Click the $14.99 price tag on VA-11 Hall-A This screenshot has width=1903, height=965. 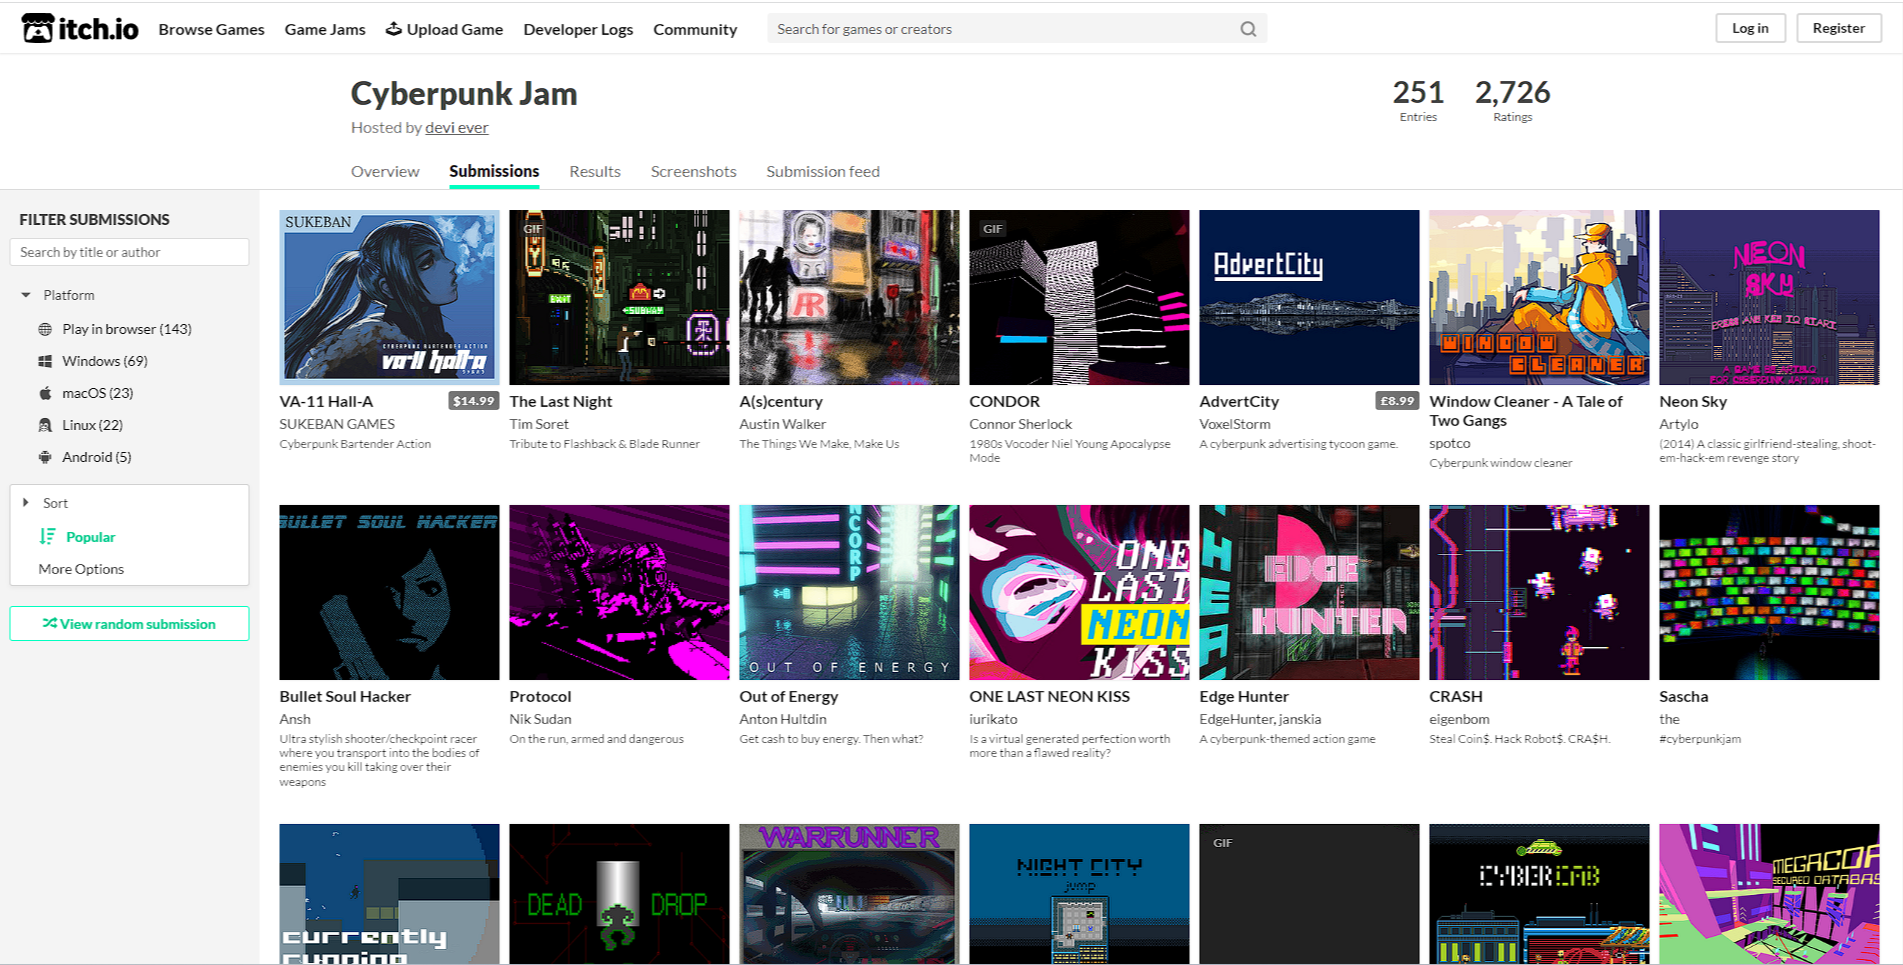coord(474,401)
